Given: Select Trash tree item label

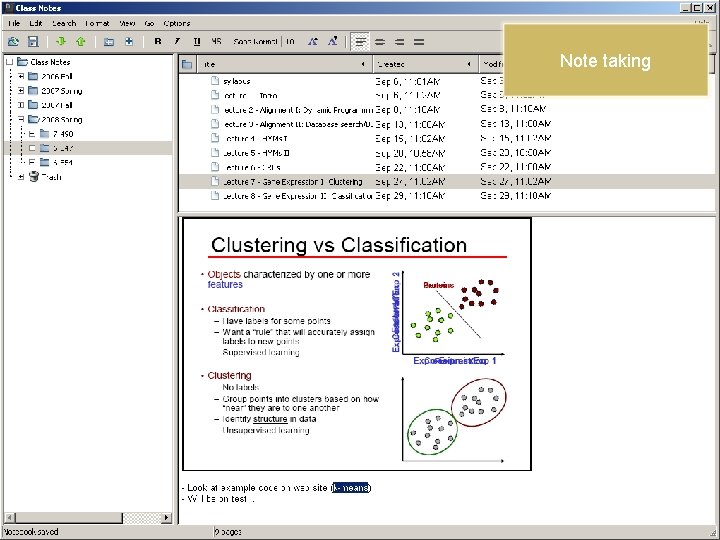Looking at the screenshot, I should tap(51, 176).
